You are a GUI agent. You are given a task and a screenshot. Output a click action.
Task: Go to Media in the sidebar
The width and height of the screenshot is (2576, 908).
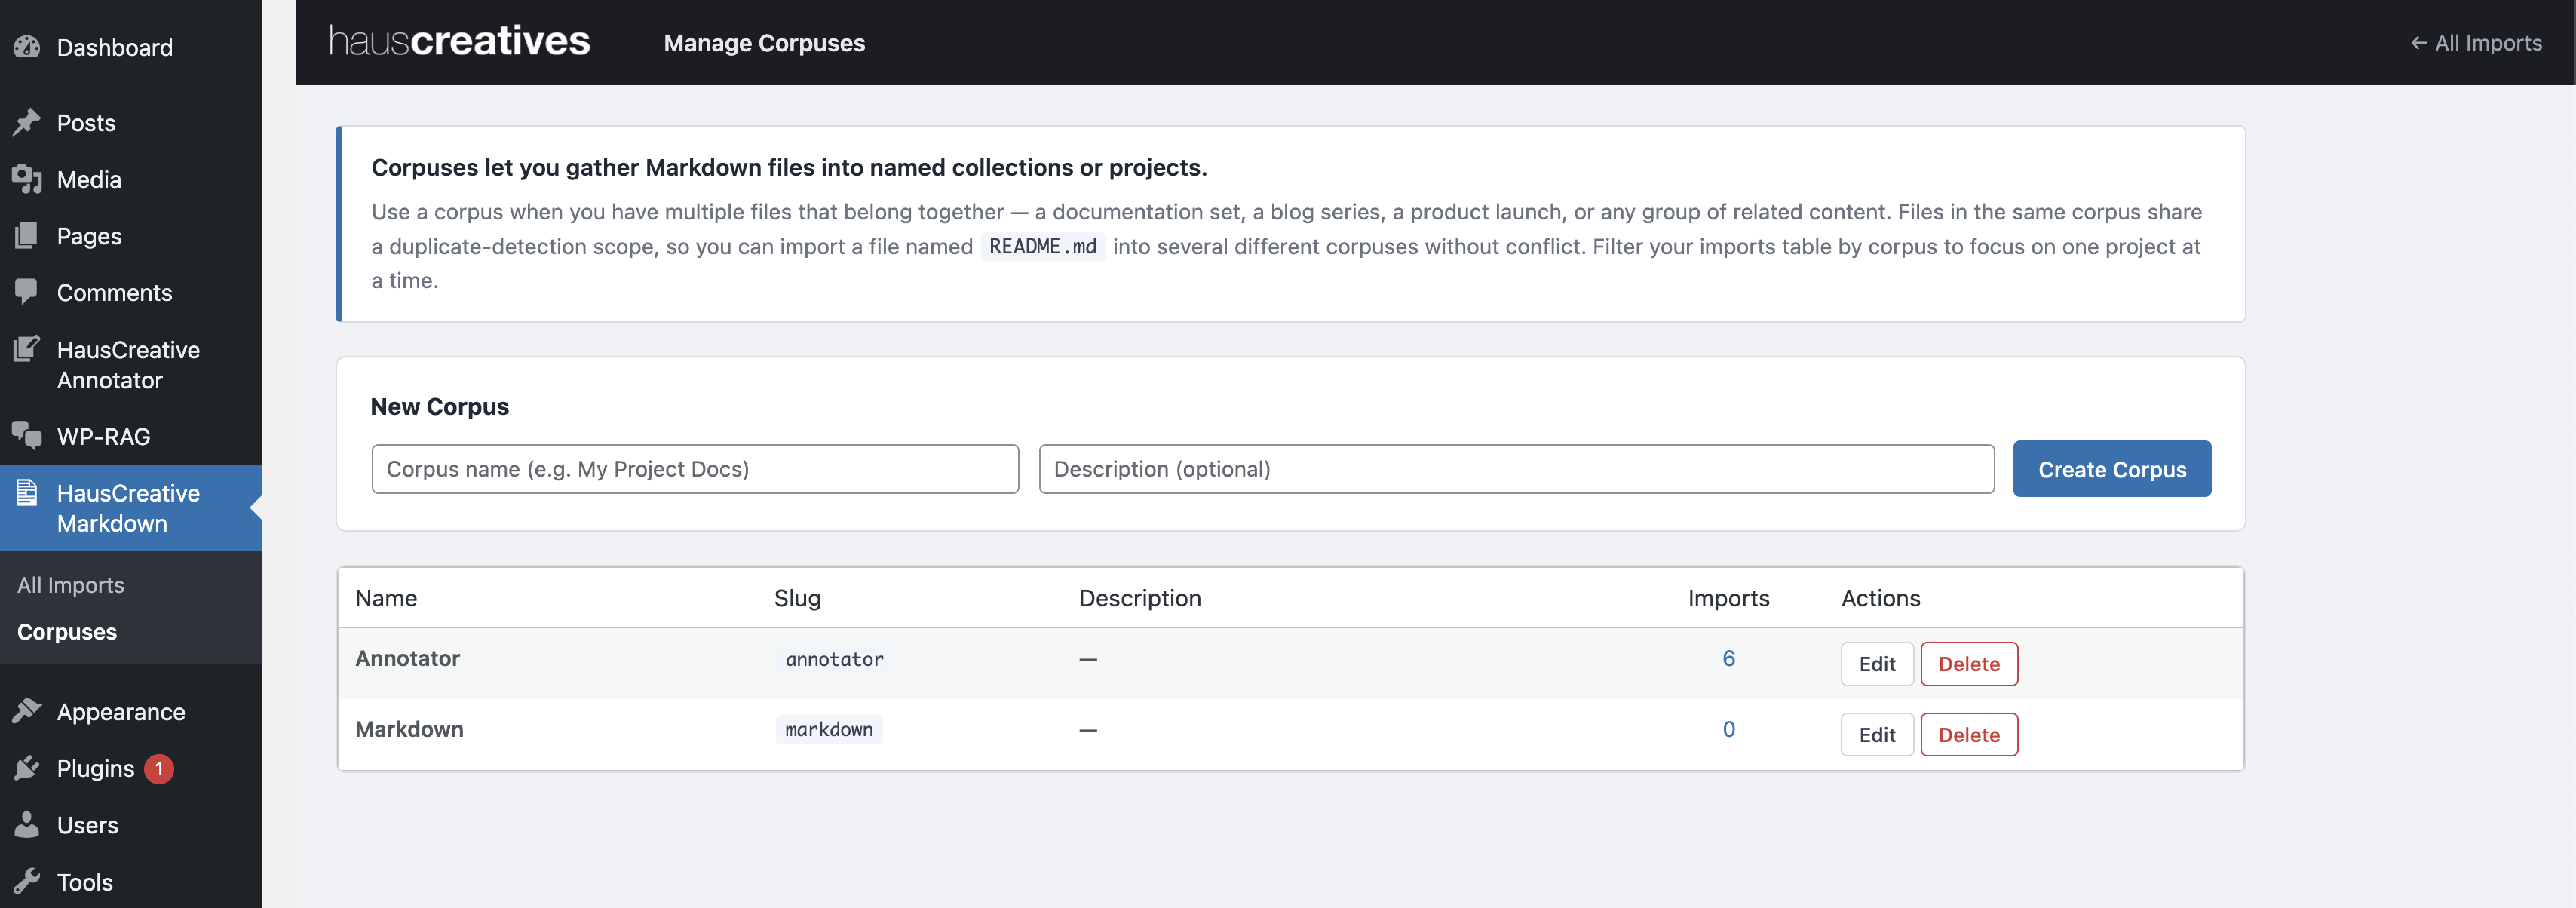89,179
